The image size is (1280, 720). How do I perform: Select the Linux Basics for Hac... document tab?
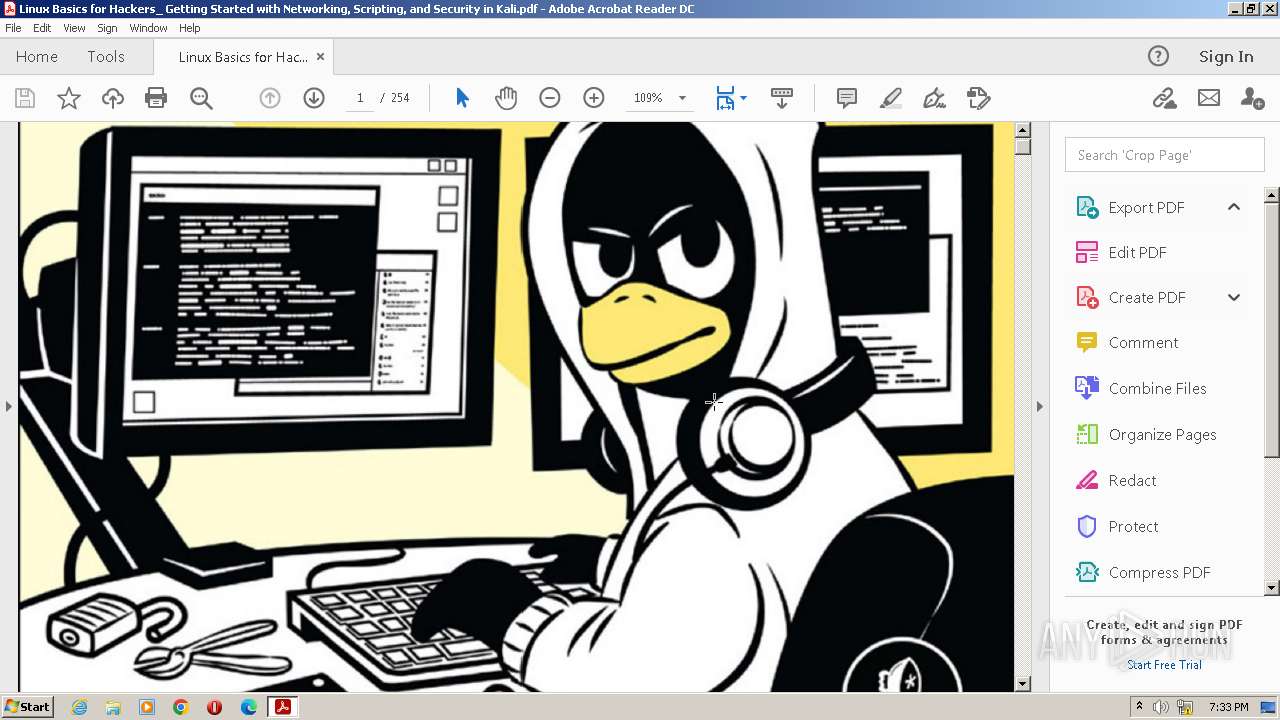(243, 57)
